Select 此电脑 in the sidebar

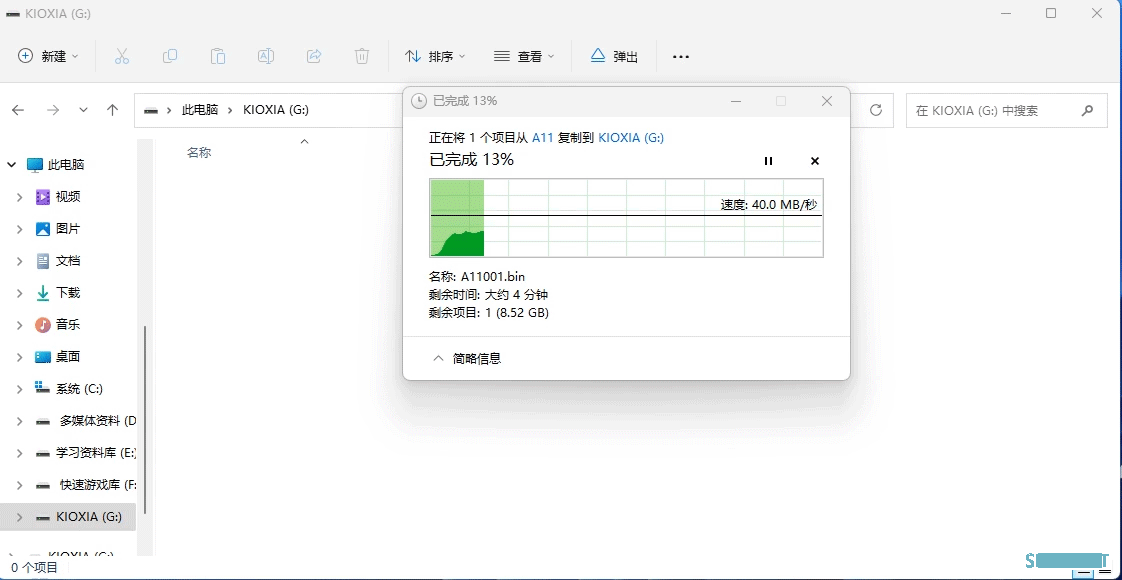[66, 164]
